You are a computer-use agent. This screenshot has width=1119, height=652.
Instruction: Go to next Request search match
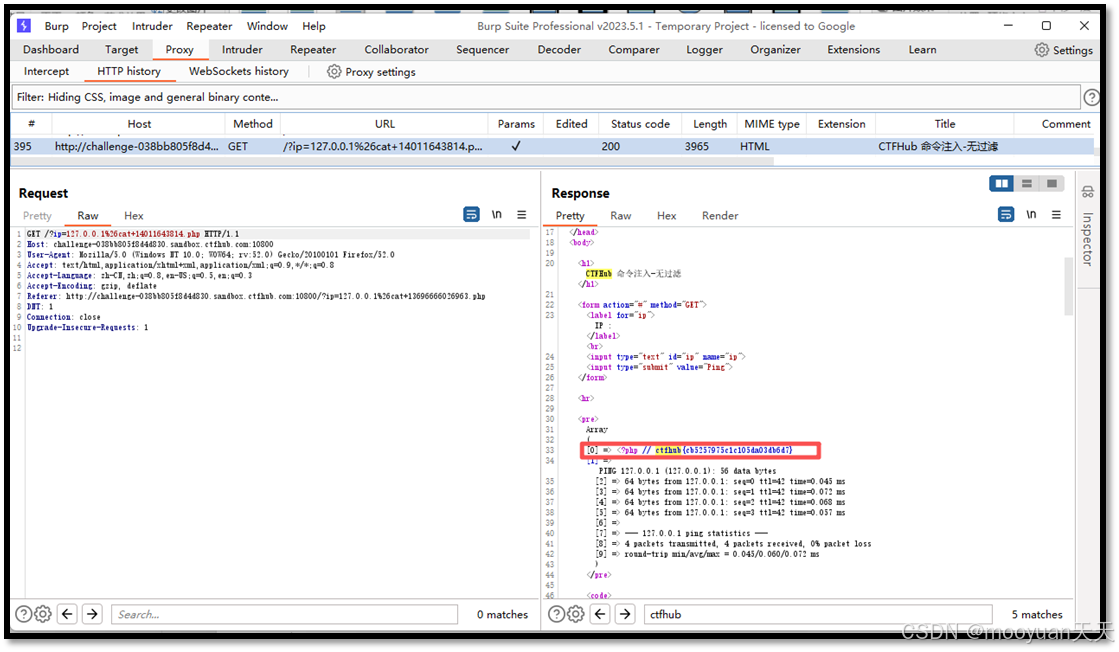coord(92,614)
